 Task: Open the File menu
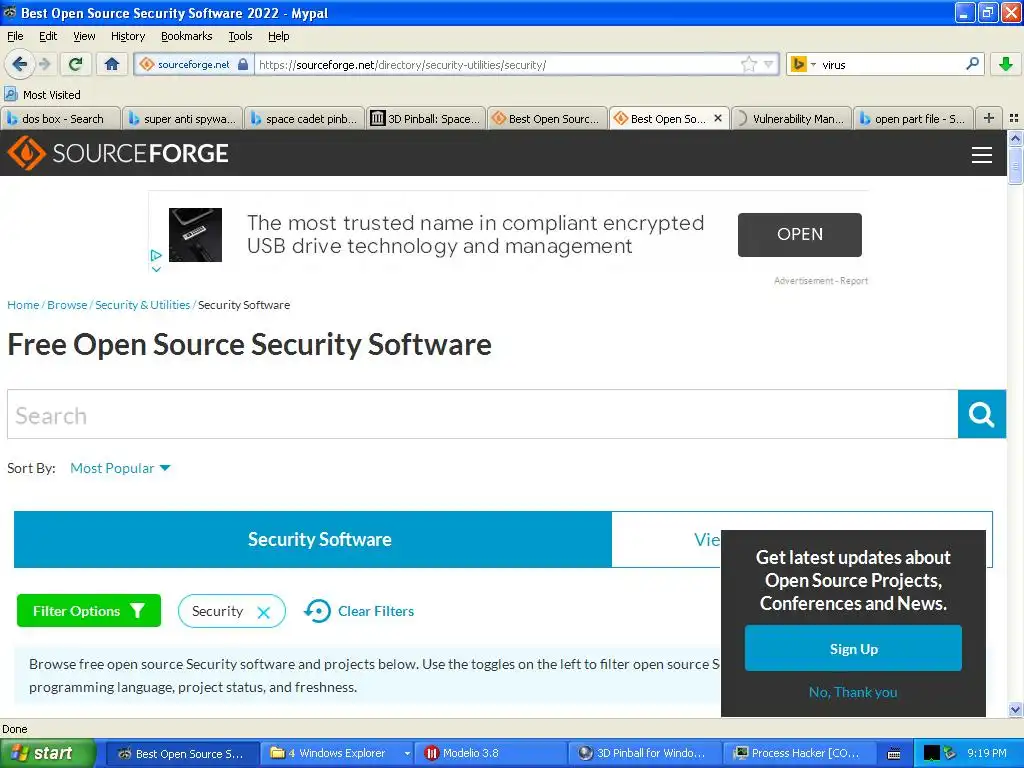coord(15,36)
